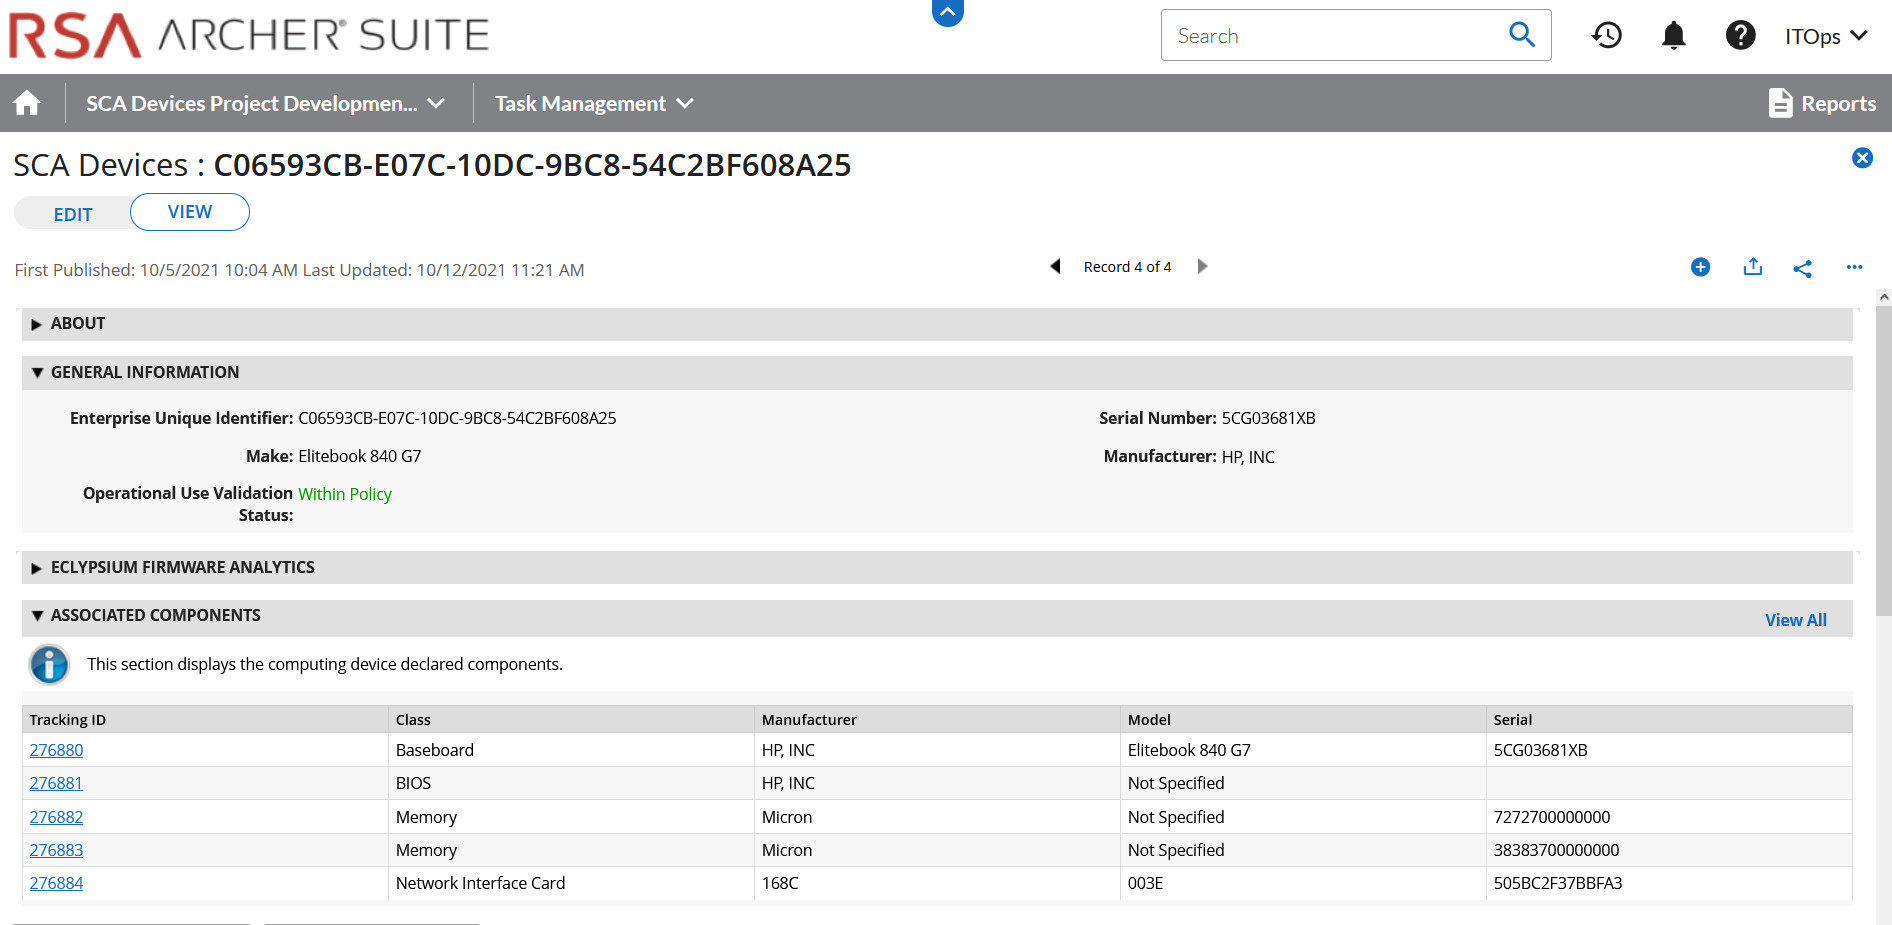Open tracking ID 276881
1892x925 pixels.
coord(56,783)
